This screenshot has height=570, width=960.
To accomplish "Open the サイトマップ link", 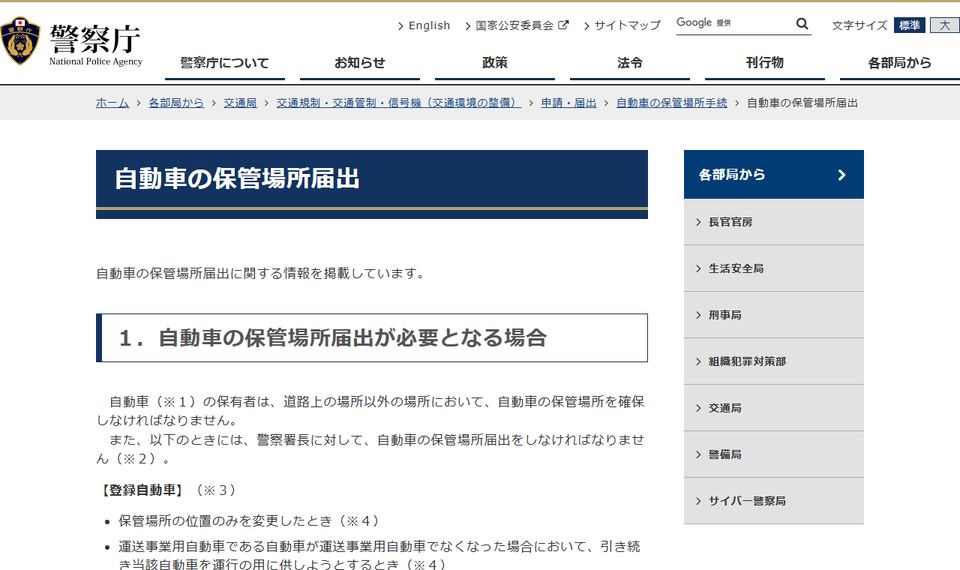I will pyautogui.click(x=622, y=26).
